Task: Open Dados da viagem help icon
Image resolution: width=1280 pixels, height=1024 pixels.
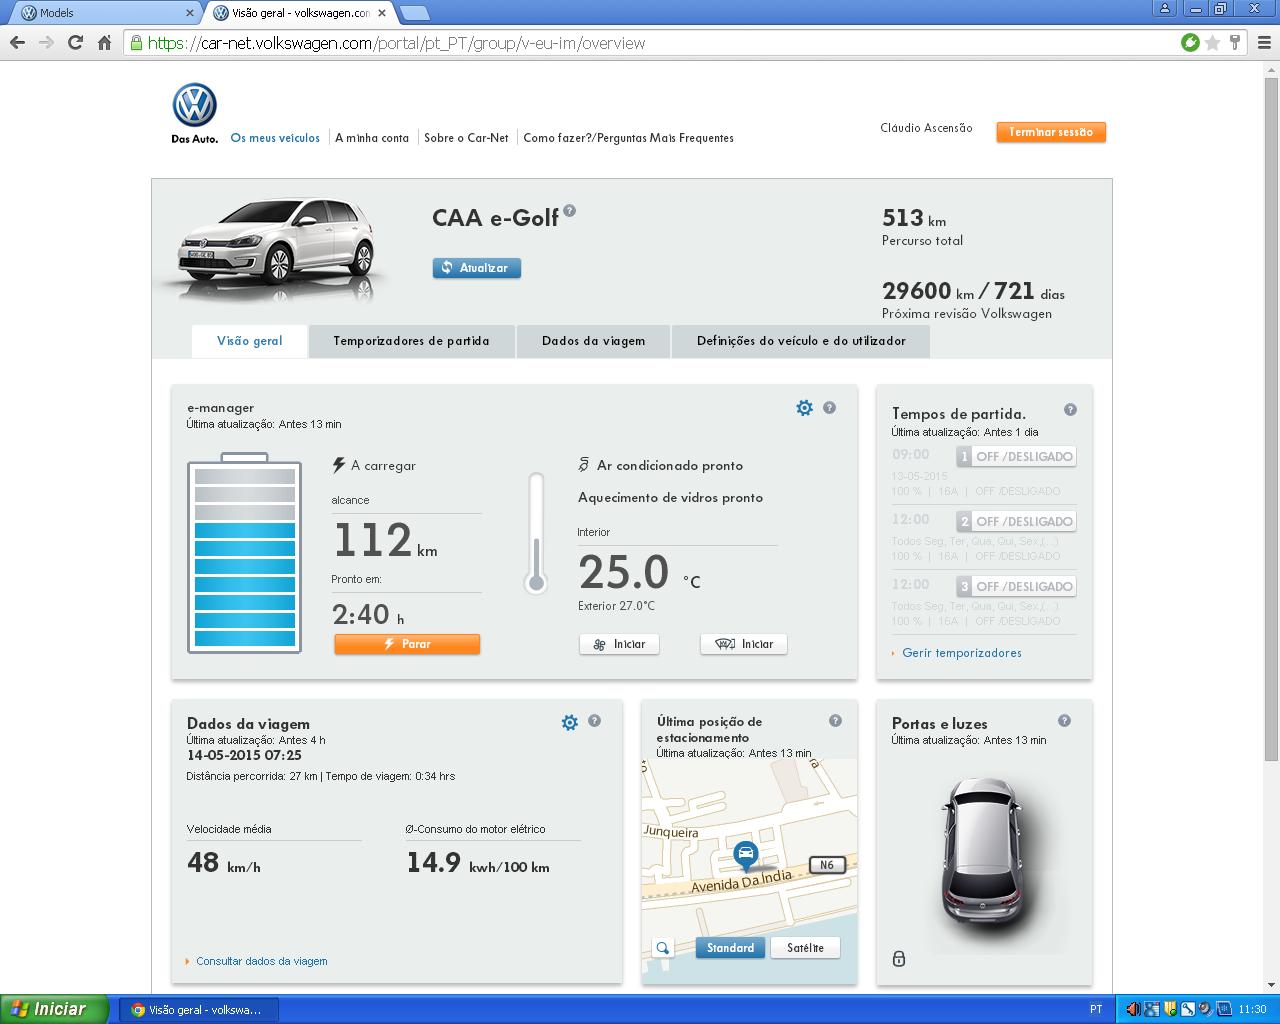Action: point(594,721)
